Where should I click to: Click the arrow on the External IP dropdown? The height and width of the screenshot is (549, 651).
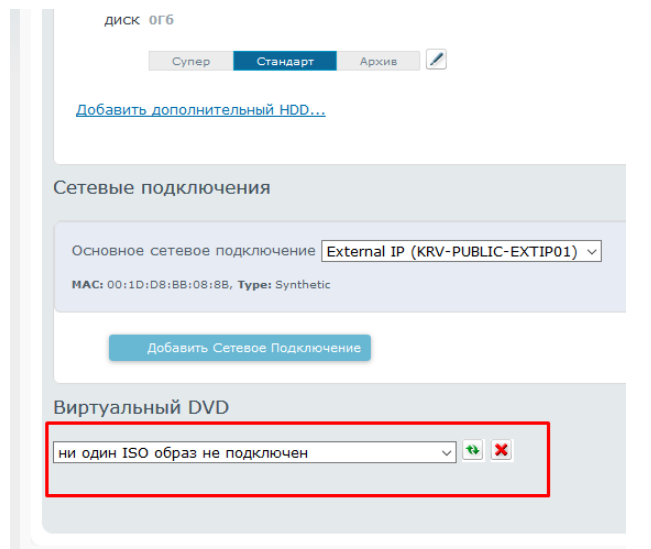591,252
